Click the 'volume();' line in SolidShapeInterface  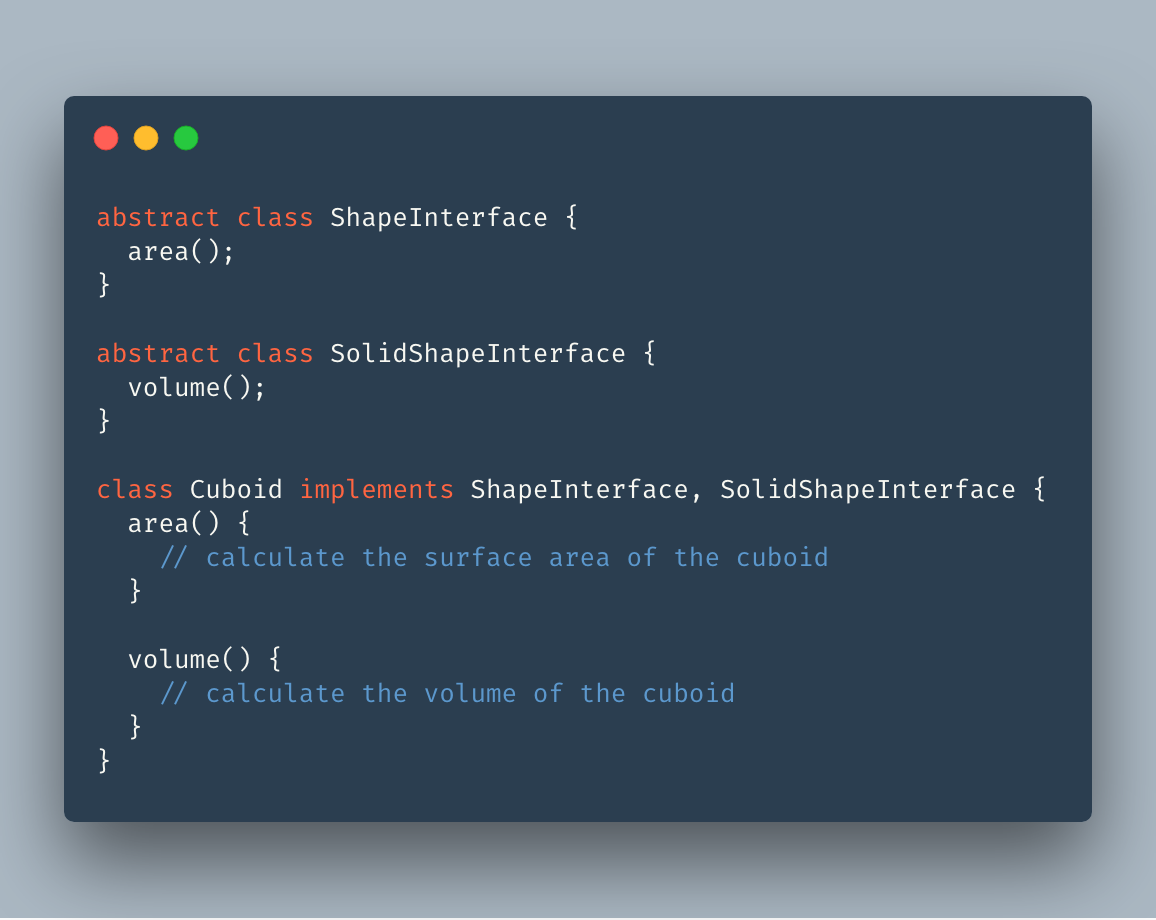tap(197, 388)
